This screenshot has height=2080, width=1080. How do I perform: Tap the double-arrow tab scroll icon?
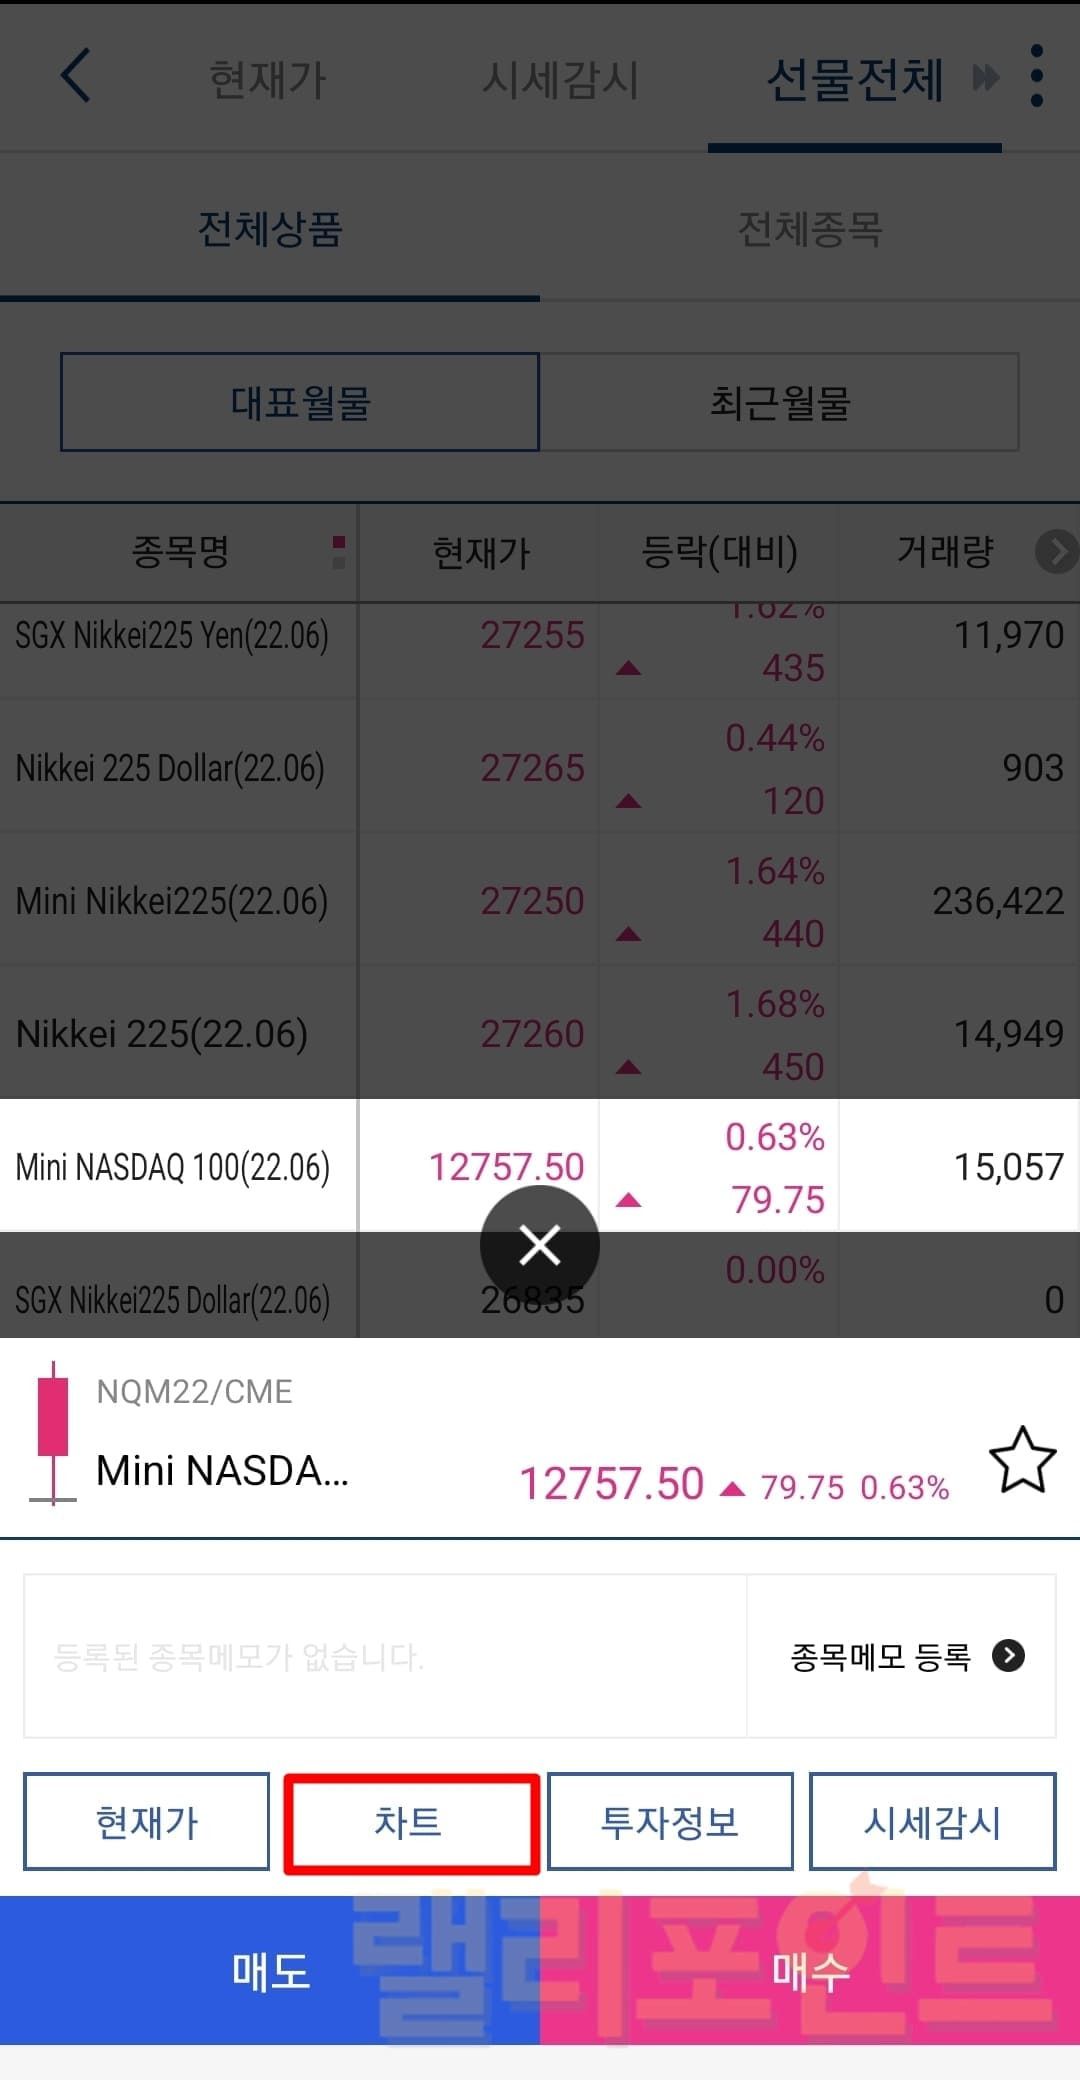(986, 78)
